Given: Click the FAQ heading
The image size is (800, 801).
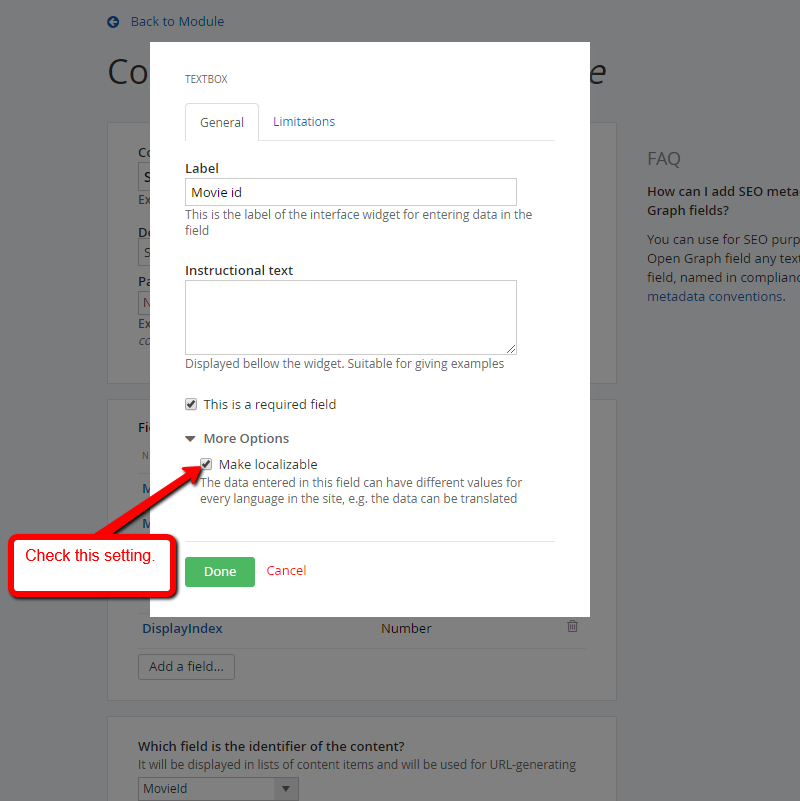Looking at the screenshot, I should click(x=664, y=159).
